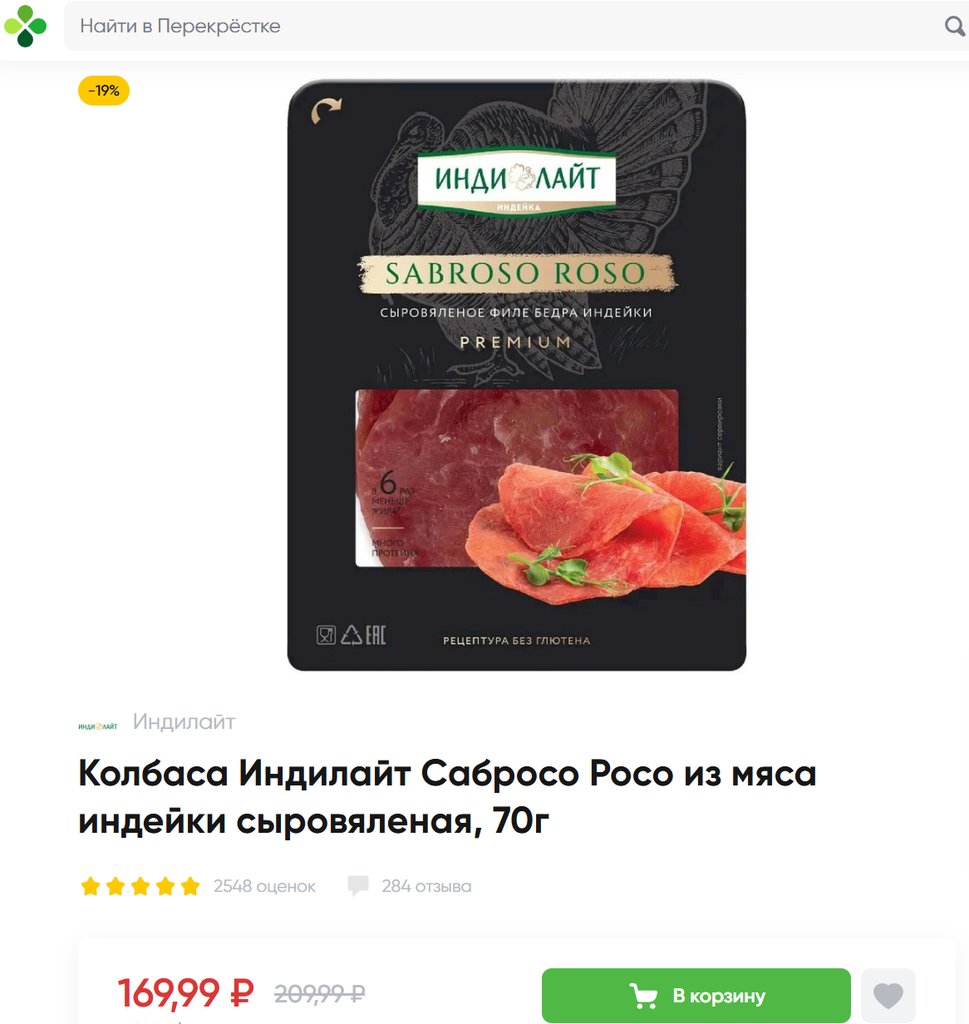
Task: Open the 284 отзыва reviews link
Action: point(426,886)
